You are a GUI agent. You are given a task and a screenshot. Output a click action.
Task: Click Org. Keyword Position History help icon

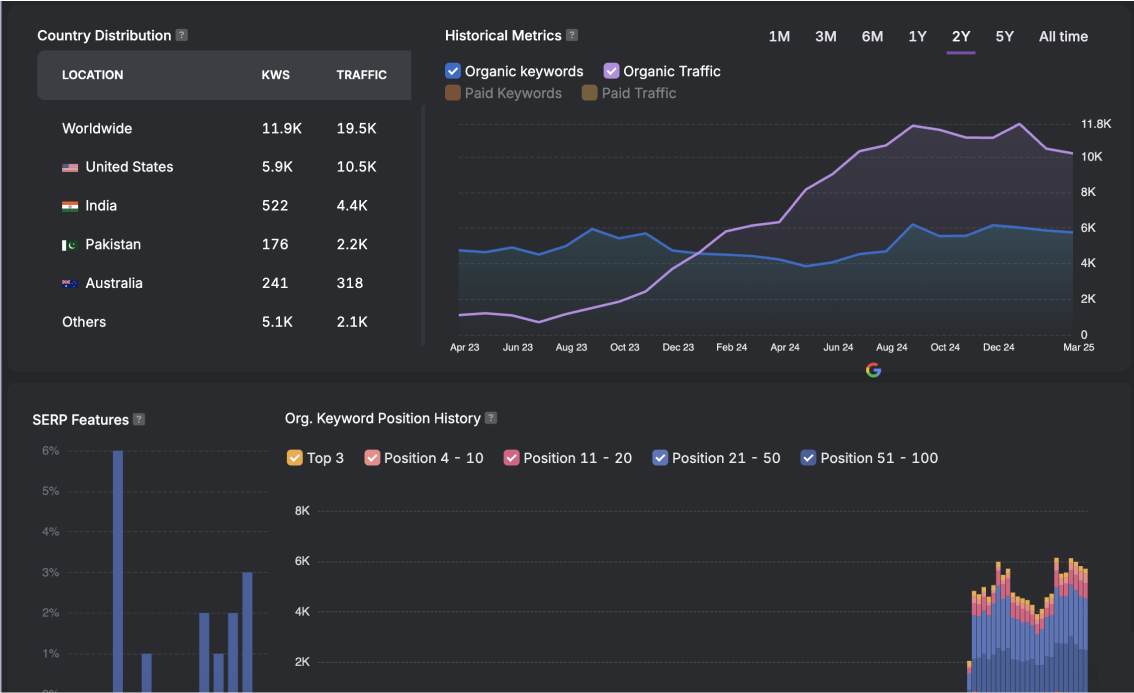491,417
